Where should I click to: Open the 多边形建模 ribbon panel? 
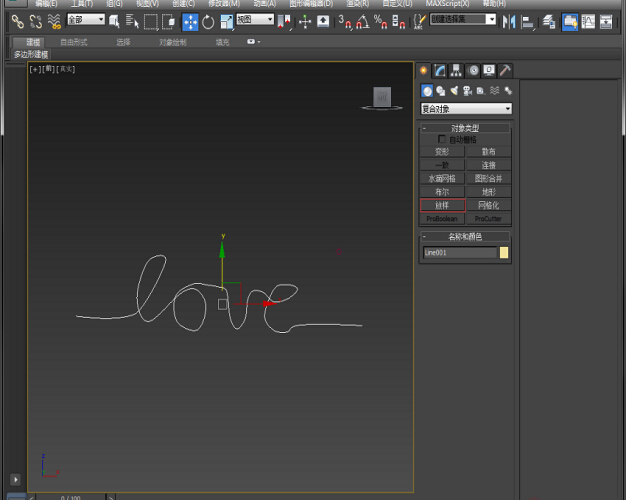pos(31,55)
